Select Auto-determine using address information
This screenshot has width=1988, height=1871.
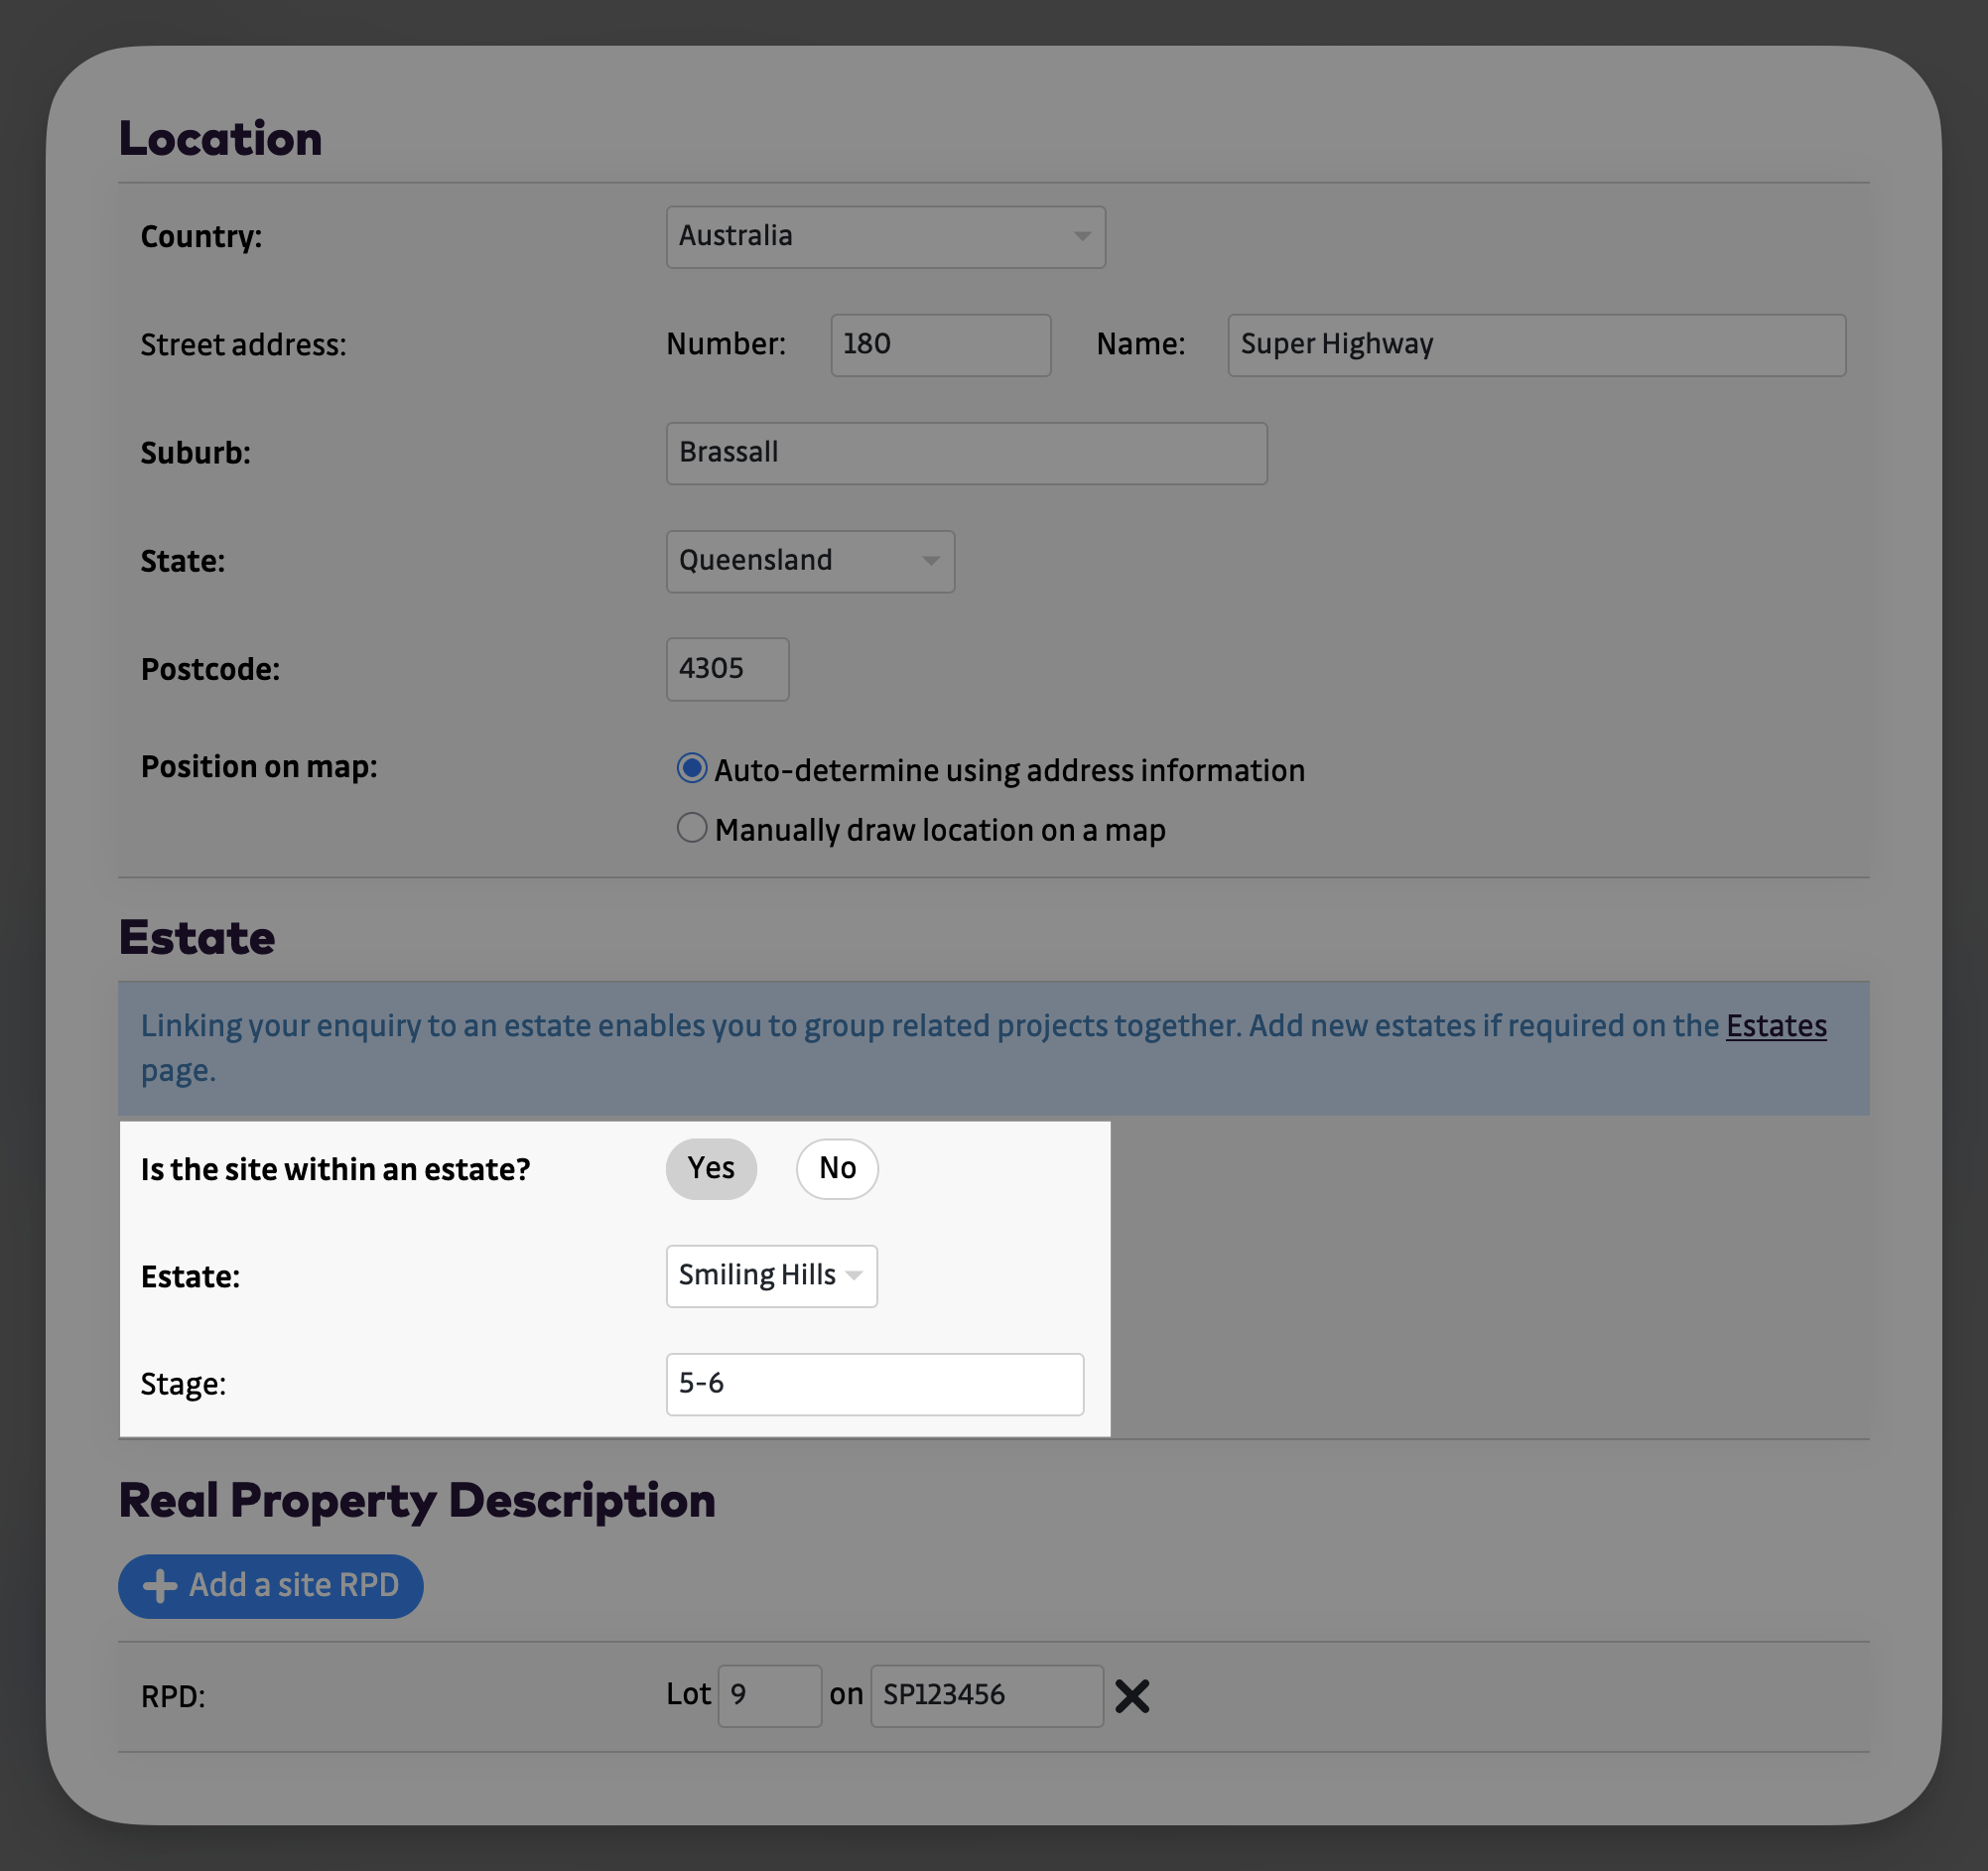692,769
